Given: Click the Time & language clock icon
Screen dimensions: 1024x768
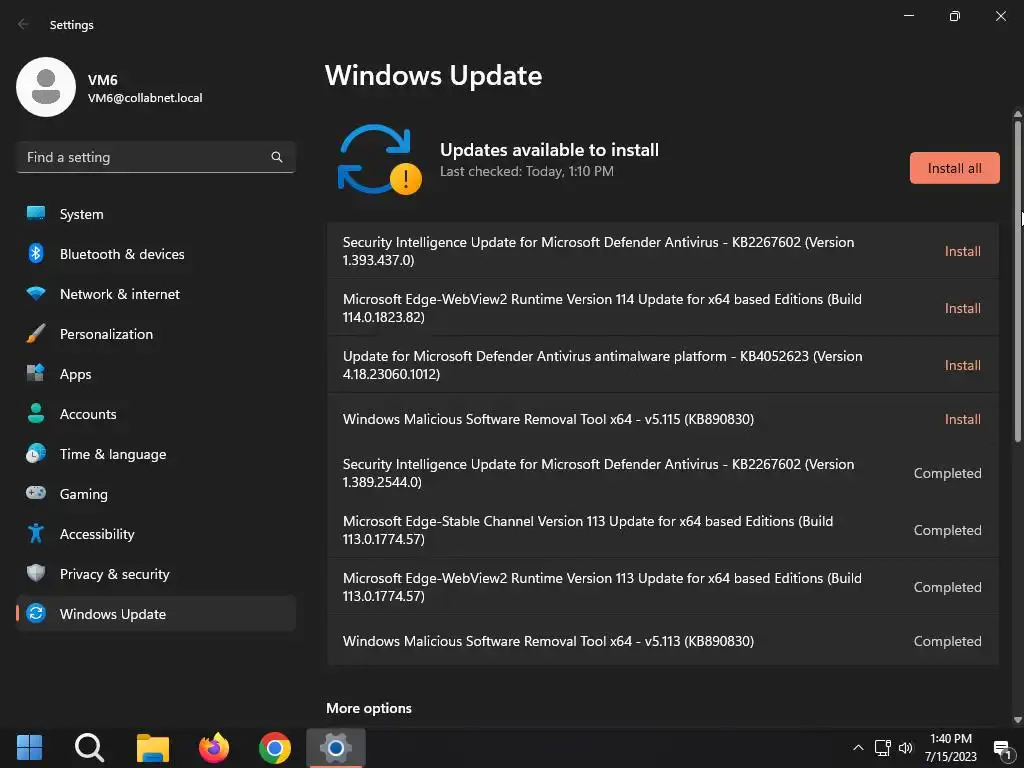Looking at the screenshot, I should pos(36,453).
